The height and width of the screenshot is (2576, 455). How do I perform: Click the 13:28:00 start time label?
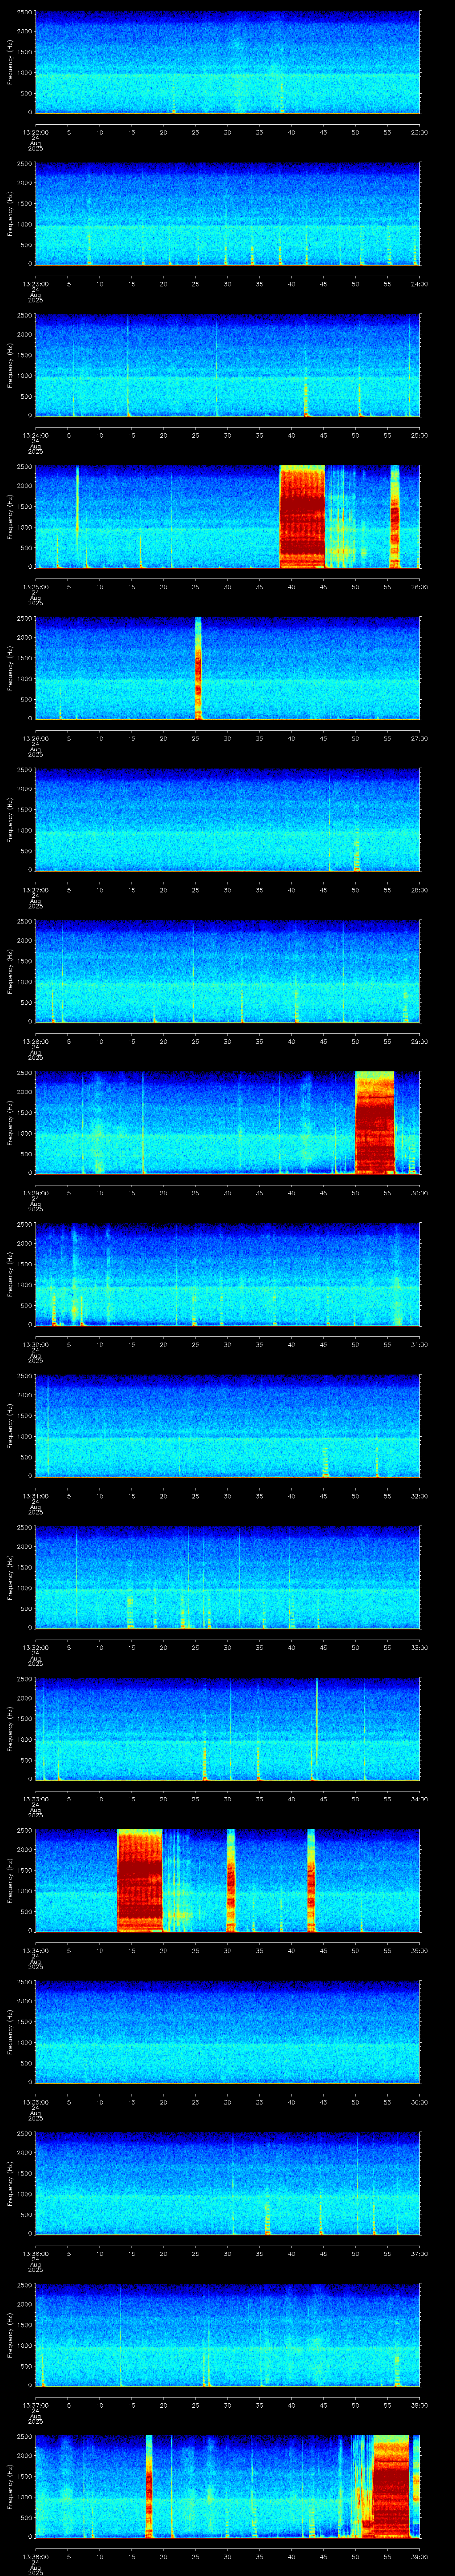[35, 1041]
